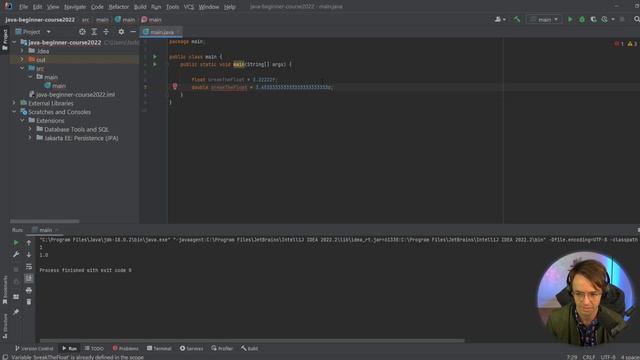Click the Debug bug icon in top toolbar
Image resolution: width=640 pixels, height=360 pixels.
tap(582, 19)
